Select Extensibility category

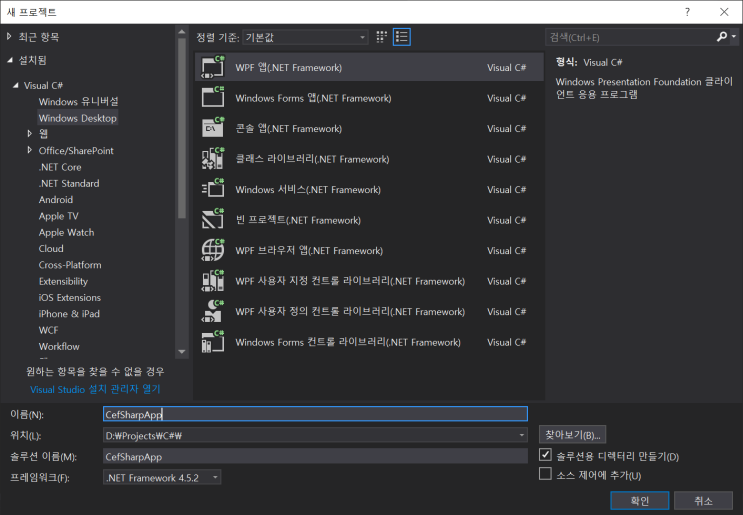[63, 281]
